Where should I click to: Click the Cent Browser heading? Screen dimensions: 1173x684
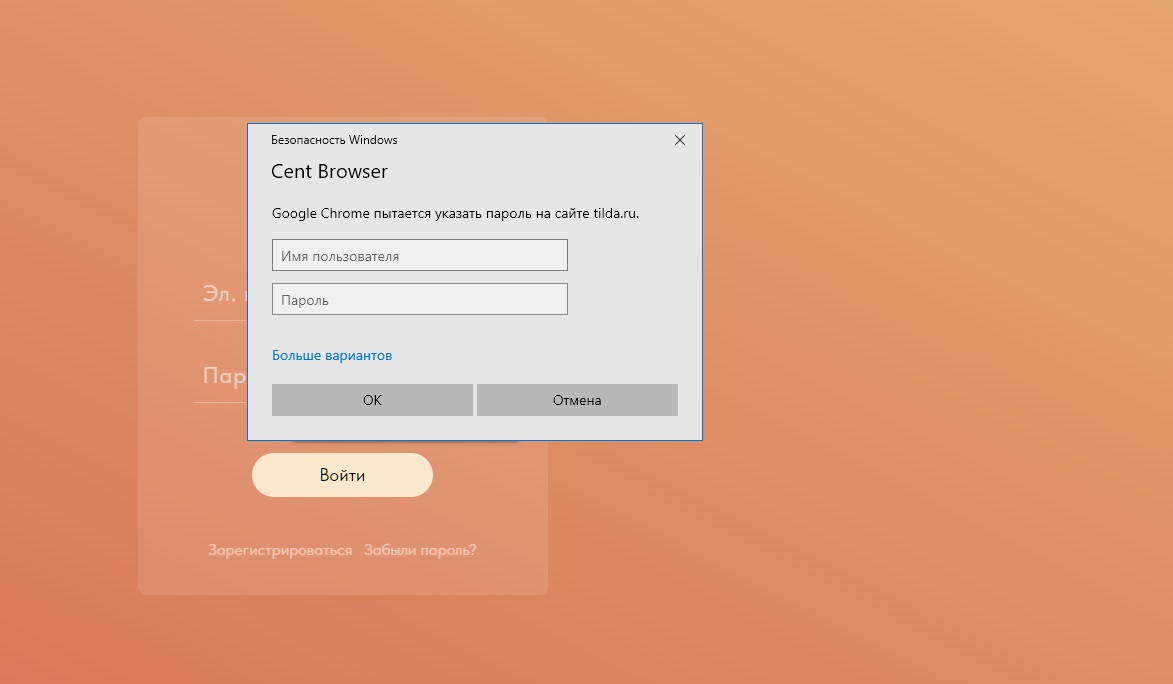coord(329,172)
